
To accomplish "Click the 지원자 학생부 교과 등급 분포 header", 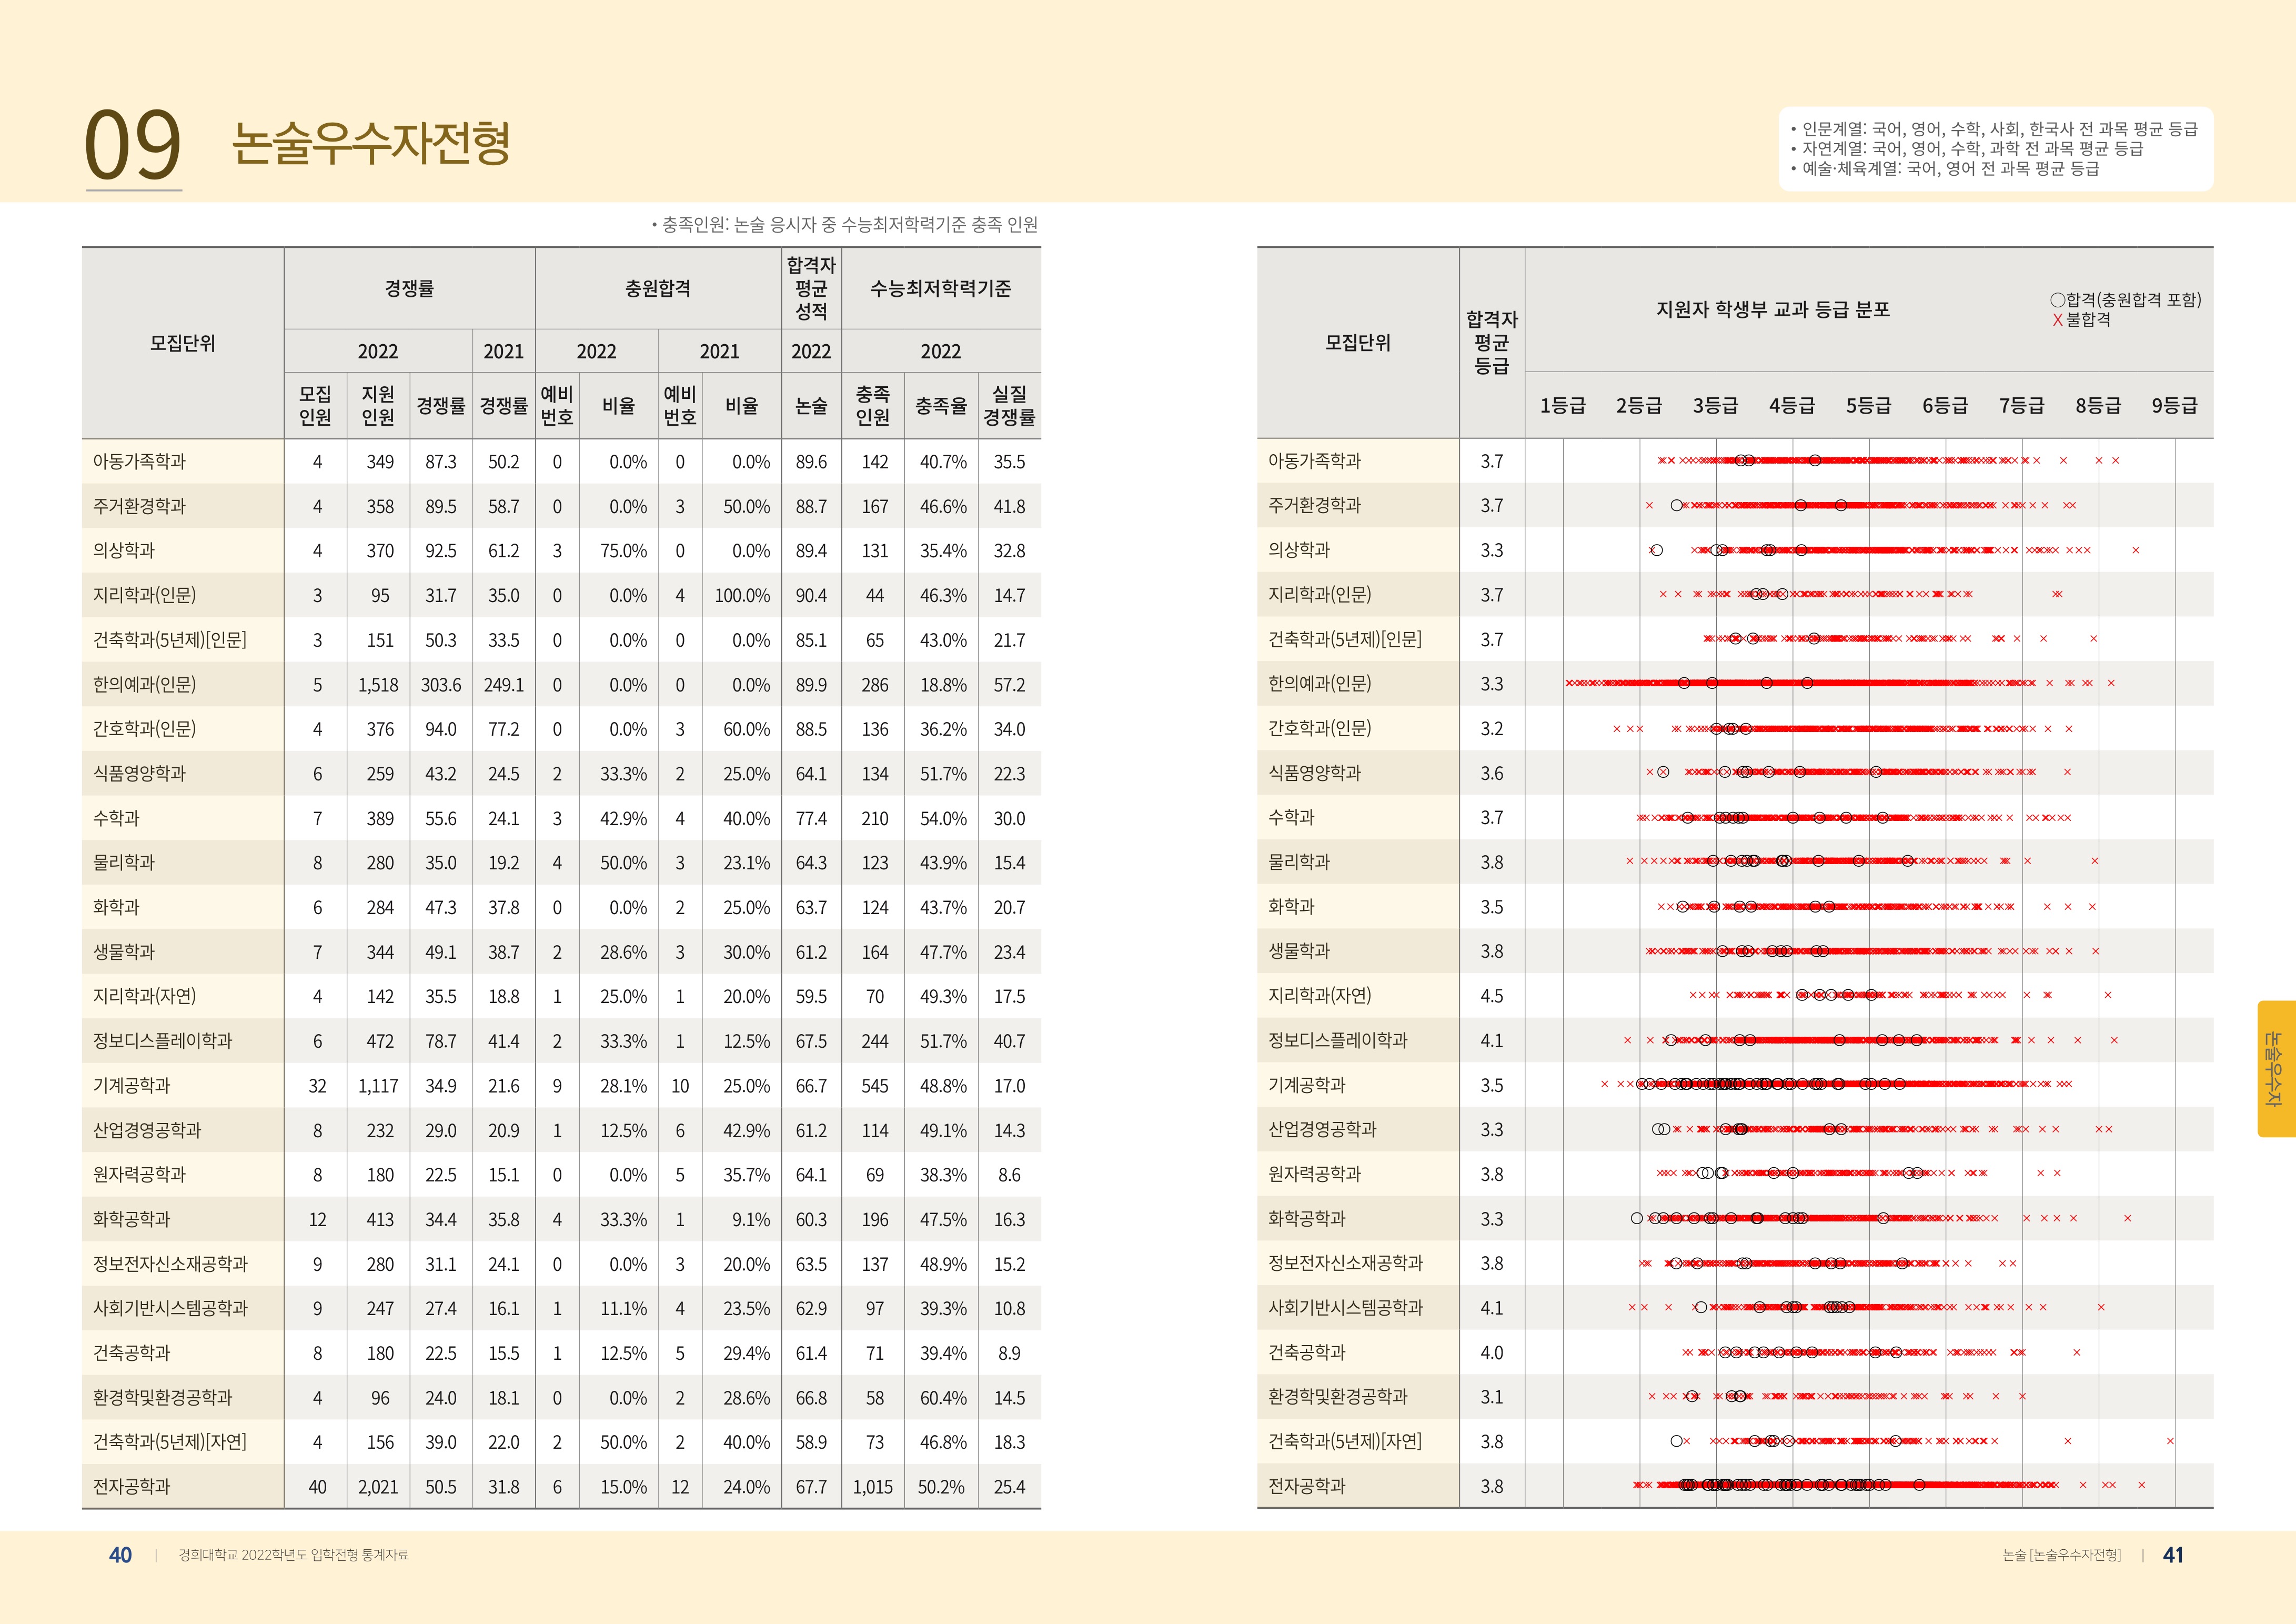I will (1772, 309).
